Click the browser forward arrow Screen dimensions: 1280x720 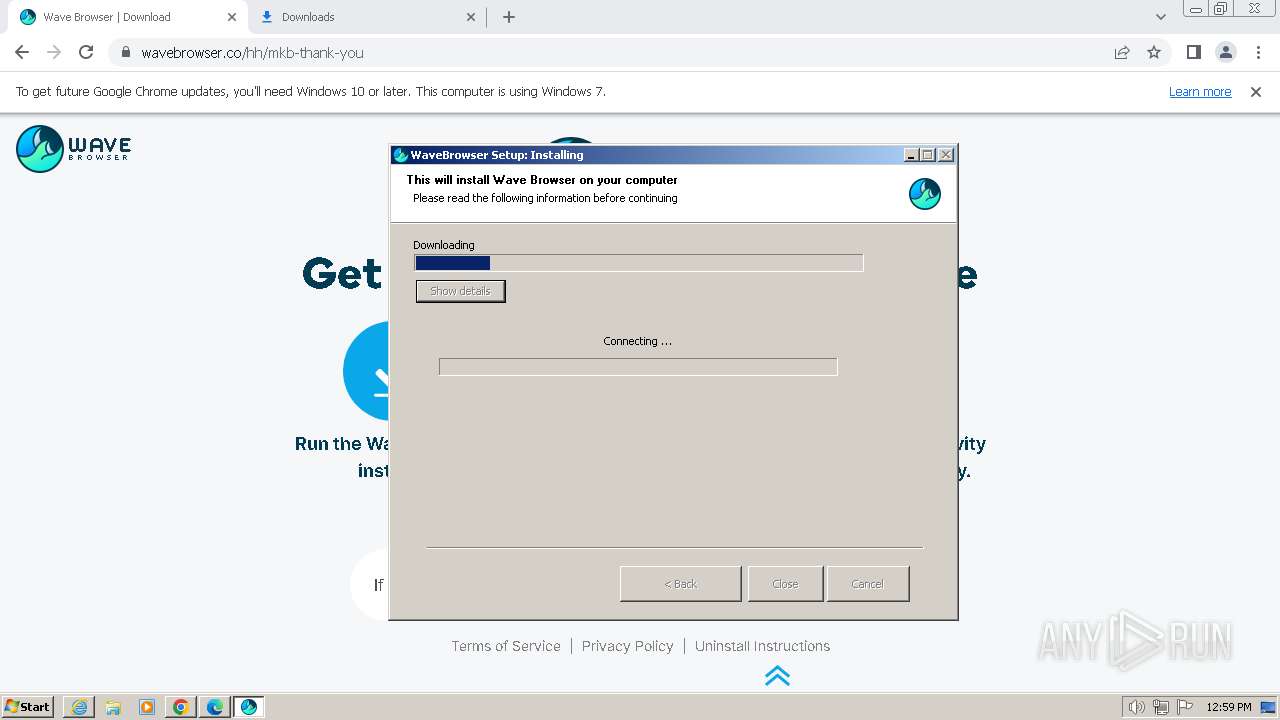(54, 52)
